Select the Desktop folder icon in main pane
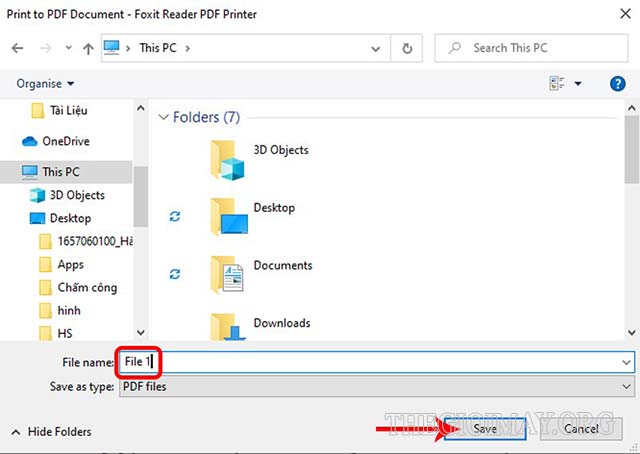This screenshot has height=454, width=640. click(x=229, y=217)
